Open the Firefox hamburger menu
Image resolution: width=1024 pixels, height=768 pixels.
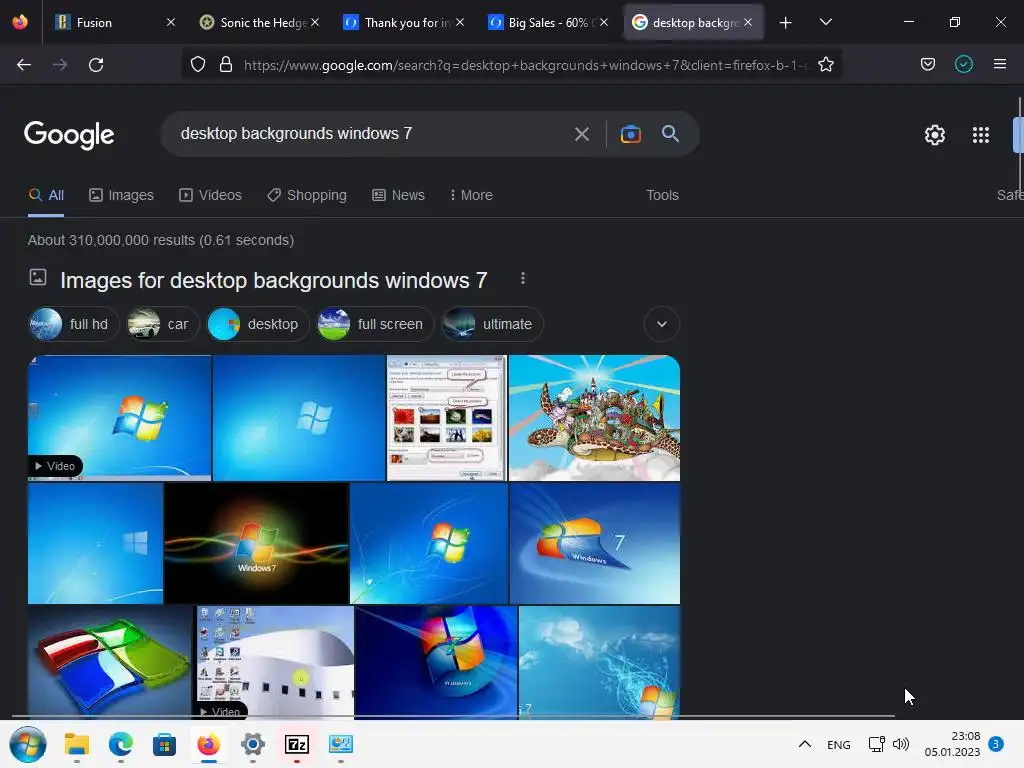click(999, 65)
